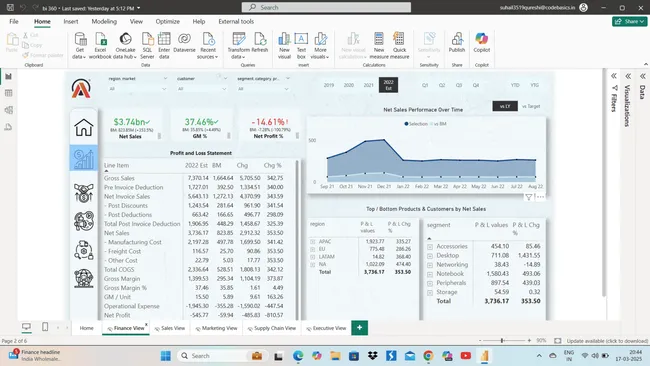Click the Share button
The height and width of the screenshot is (366, 650).
click(x=629, y=22)
